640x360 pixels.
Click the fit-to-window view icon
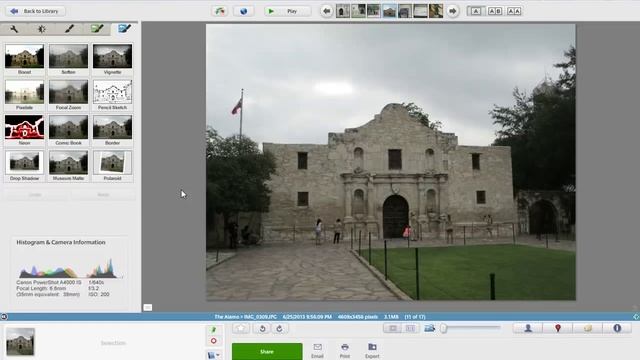point(393,328)
